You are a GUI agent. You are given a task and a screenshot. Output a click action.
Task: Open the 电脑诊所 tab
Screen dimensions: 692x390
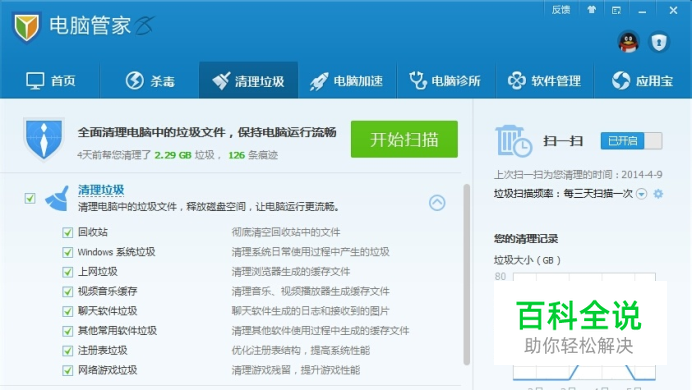[x=445, y=81]
